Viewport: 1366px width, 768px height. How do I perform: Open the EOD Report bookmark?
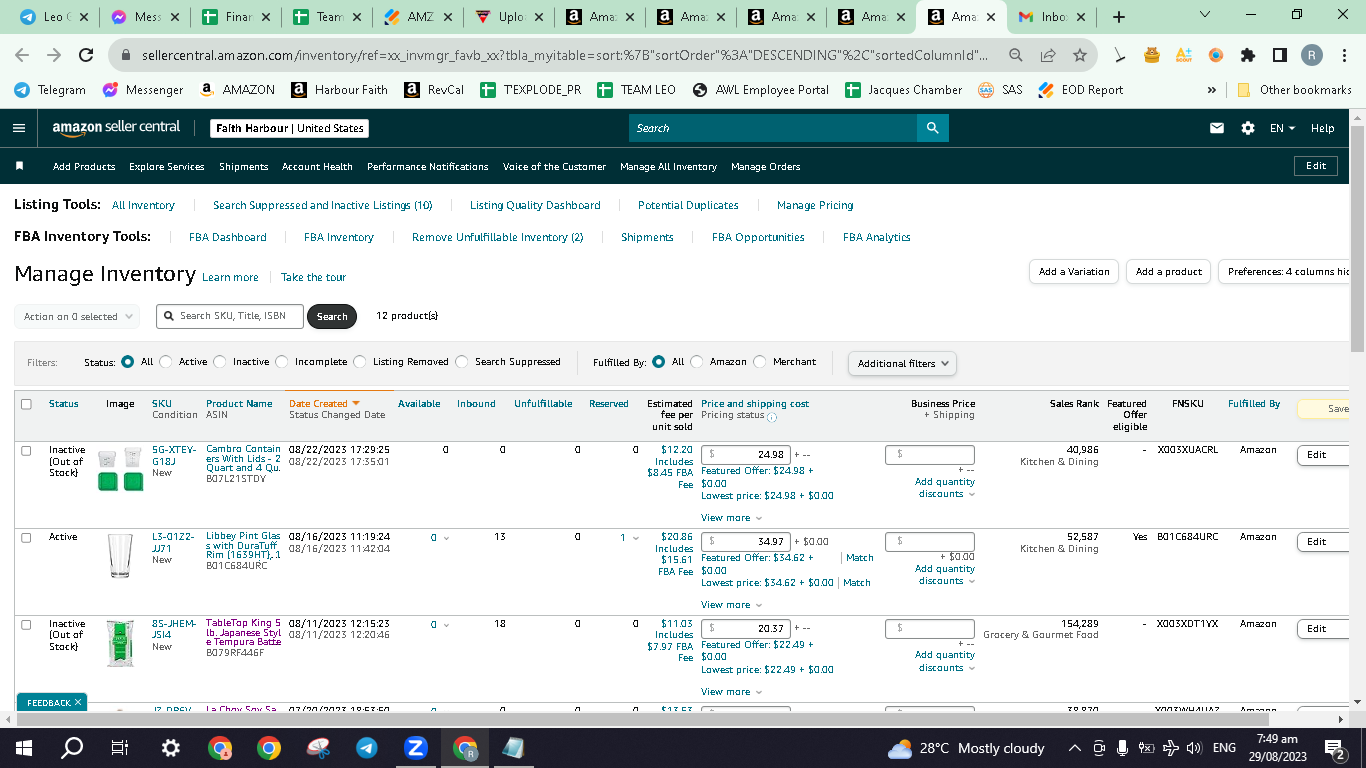click(1080, 89)
